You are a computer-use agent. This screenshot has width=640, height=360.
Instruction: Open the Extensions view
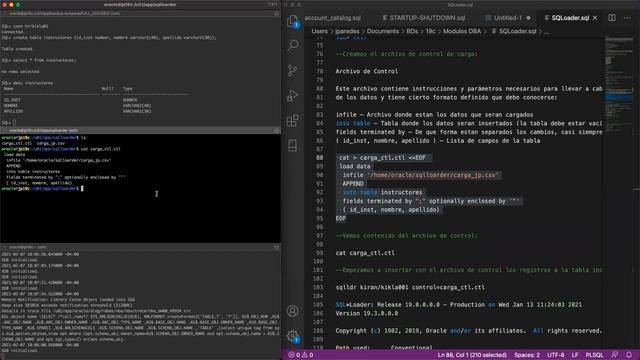coord(293,120)
